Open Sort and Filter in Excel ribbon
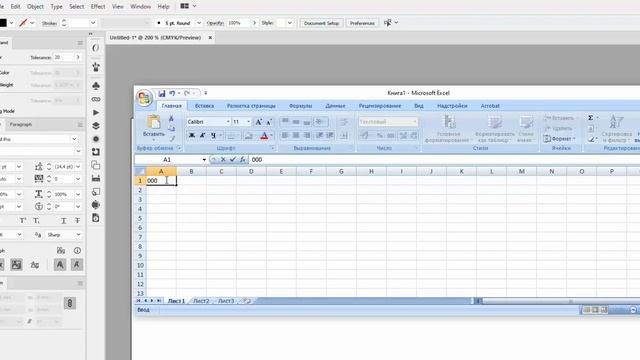Screen dimensions: 640x360 [x=617, y=129]
